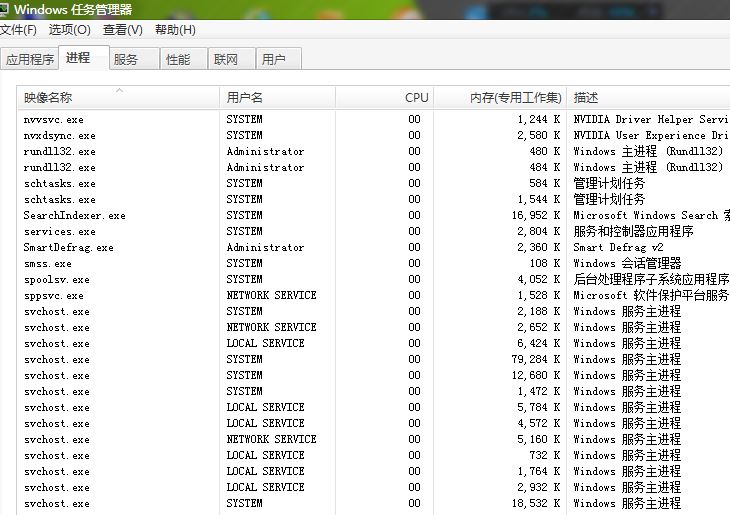
Task: Select the SearchIndexer.exe process row
Action: [75, 215]
